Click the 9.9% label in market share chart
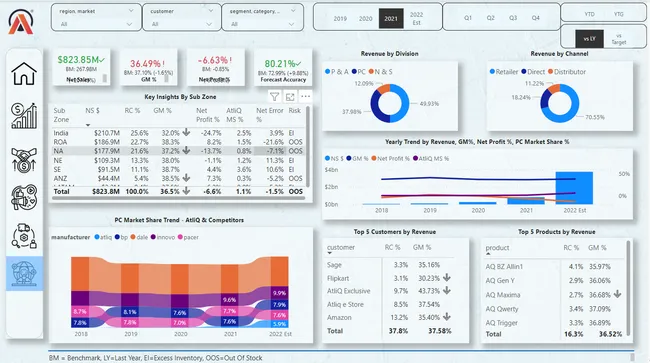This screenshot has width=650, height=363. 279,293
